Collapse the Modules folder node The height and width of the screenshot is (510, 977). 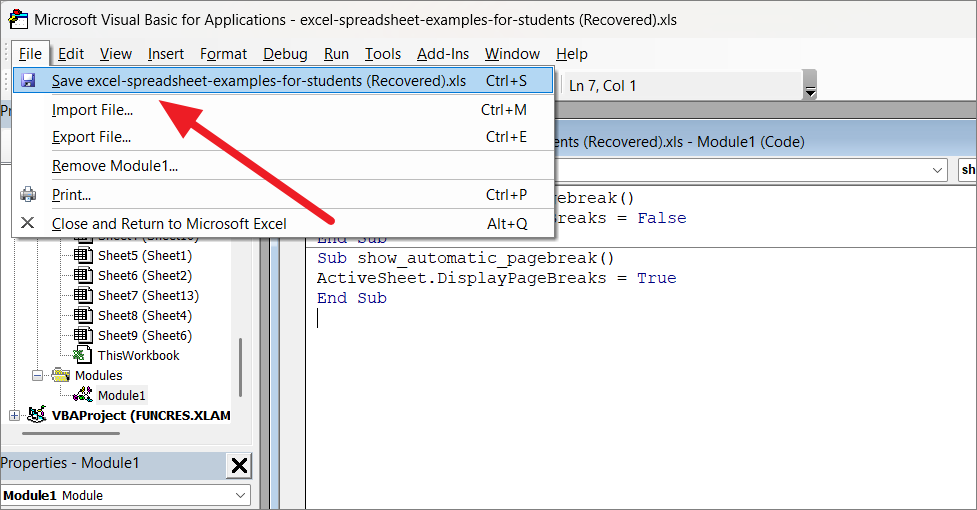click(x=37, y=375)
